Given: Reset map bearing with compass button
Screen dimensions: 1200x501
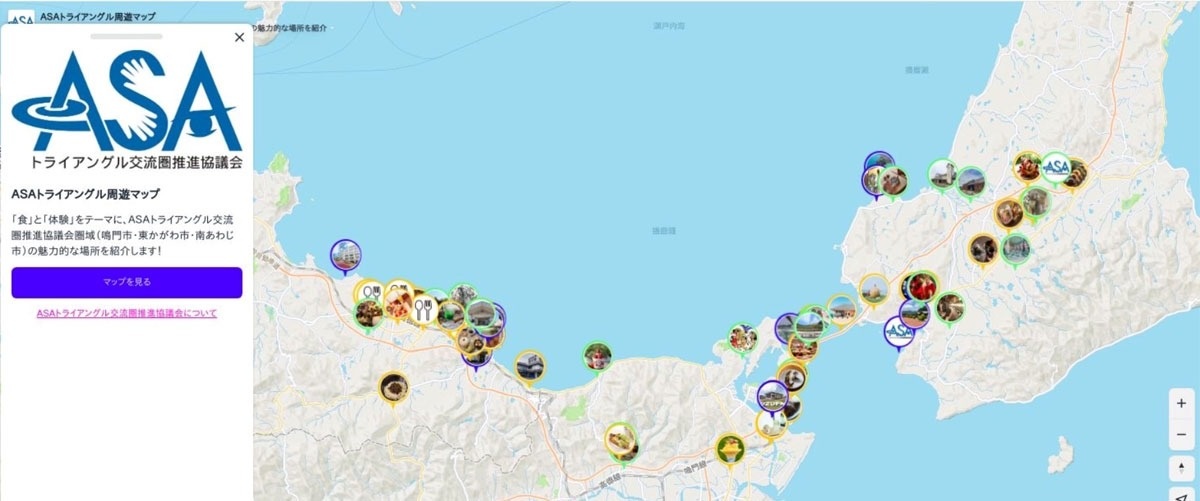Looking at the screenshot, I should (x=1181, y=468).
